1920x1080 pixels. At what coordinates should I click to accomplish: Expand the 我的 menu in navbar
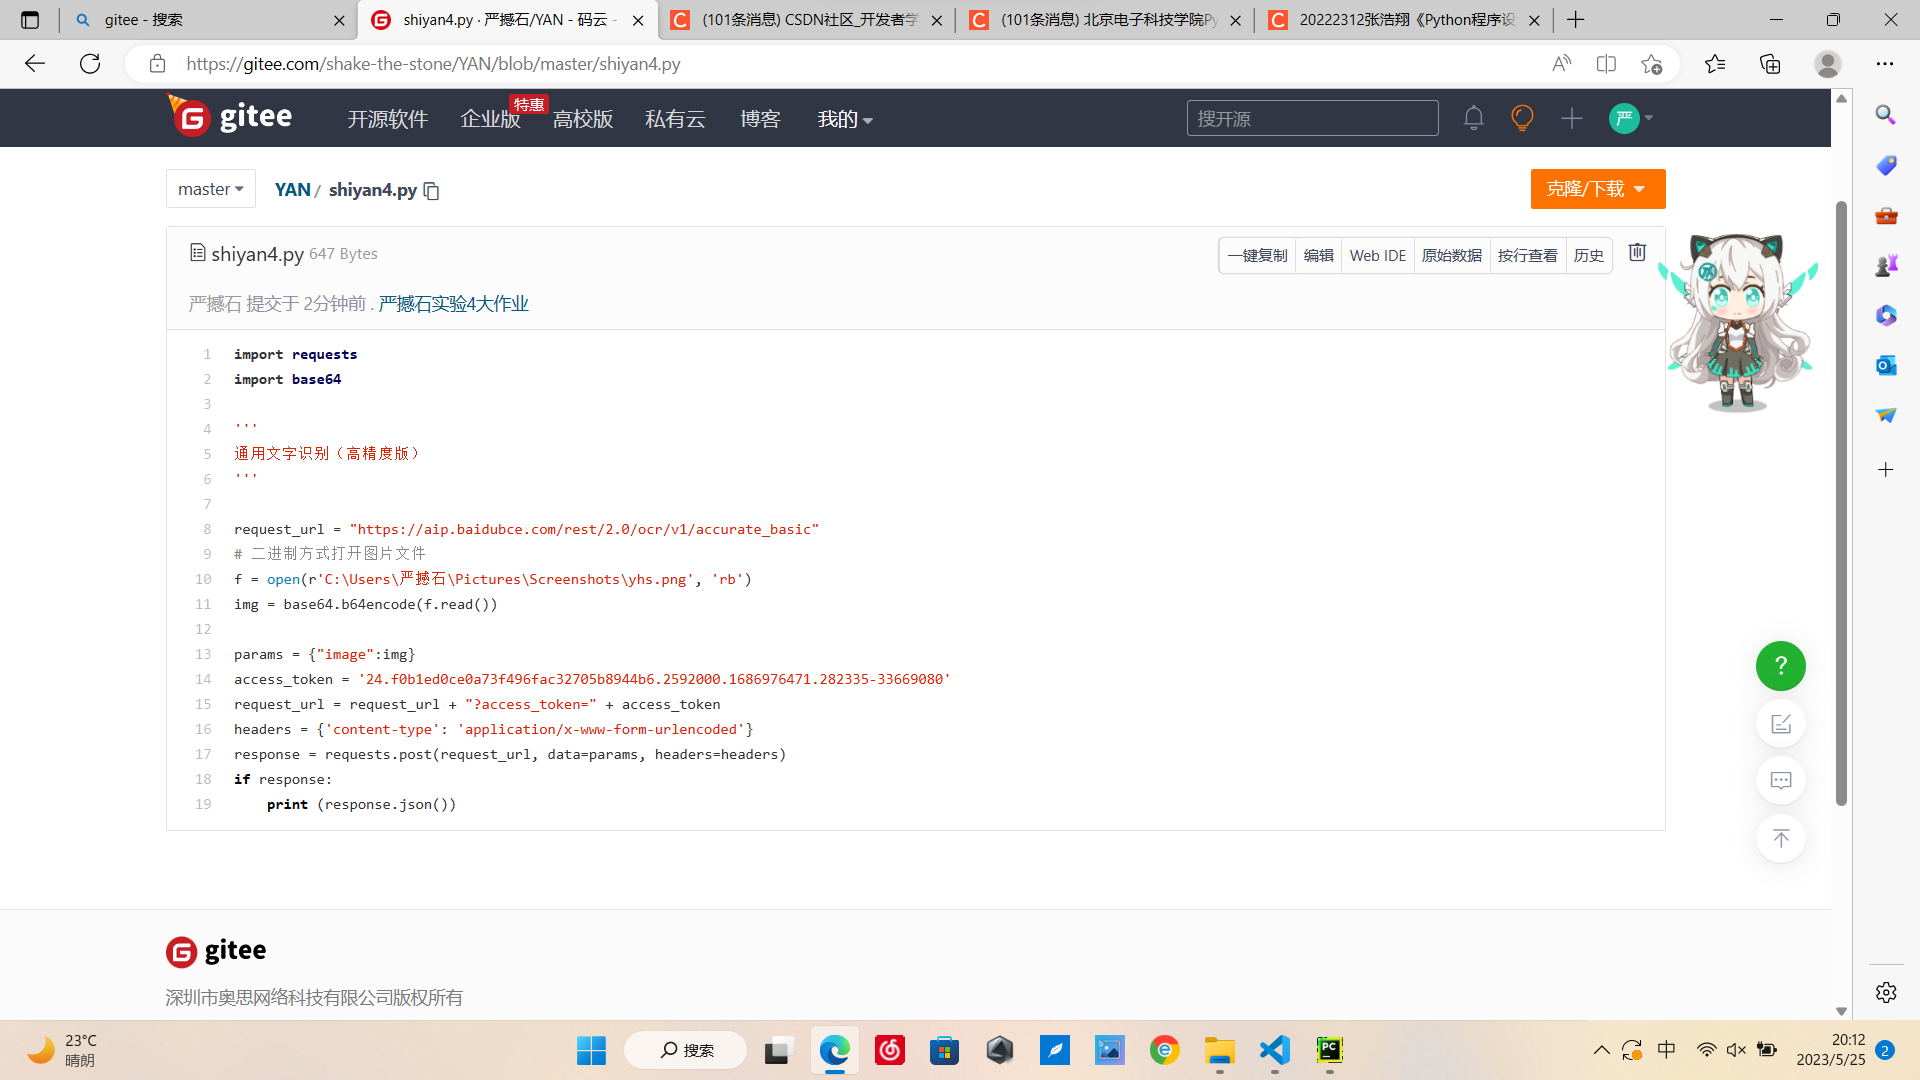[x=845, y=119]
